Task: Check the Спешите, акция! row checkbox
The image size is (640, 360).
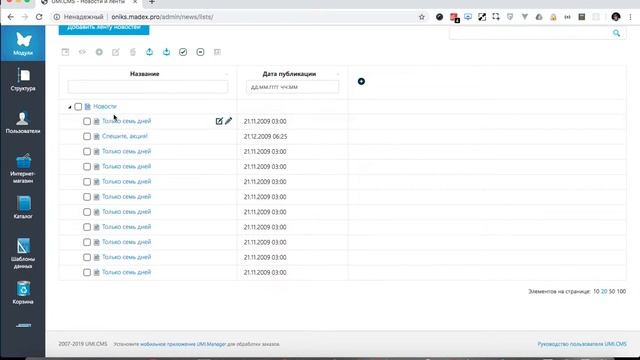Action: tap(87, 136)
